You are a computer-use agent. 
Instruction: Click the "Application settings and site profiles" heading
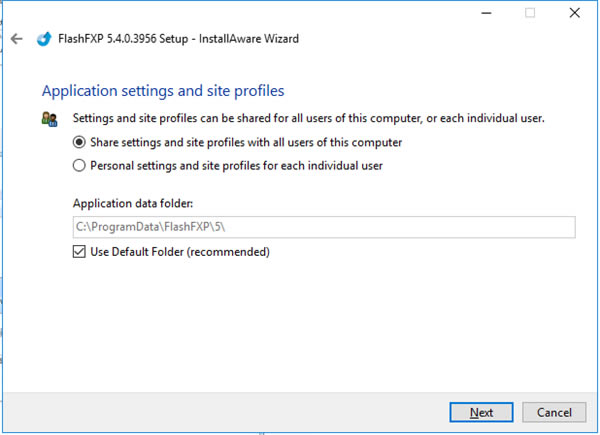coord(163,91)
